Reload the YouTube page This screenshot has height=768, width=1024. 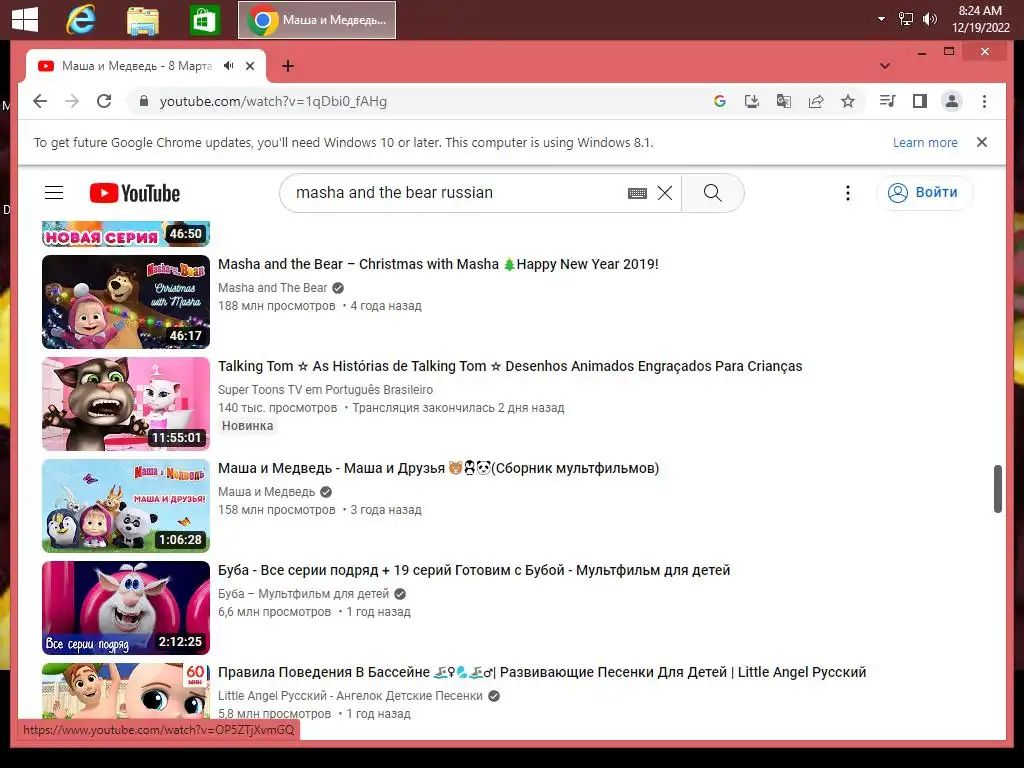click(x=104, y=101)
